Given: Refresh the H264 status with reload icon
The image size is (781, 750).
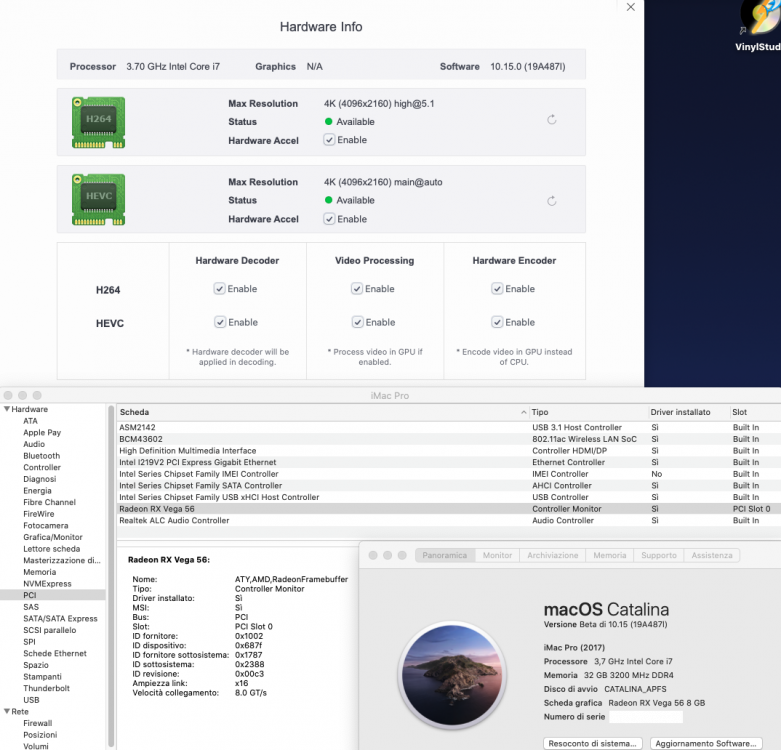Looking at the screenshot, I should pyautogui.click(x=551, y=120).
